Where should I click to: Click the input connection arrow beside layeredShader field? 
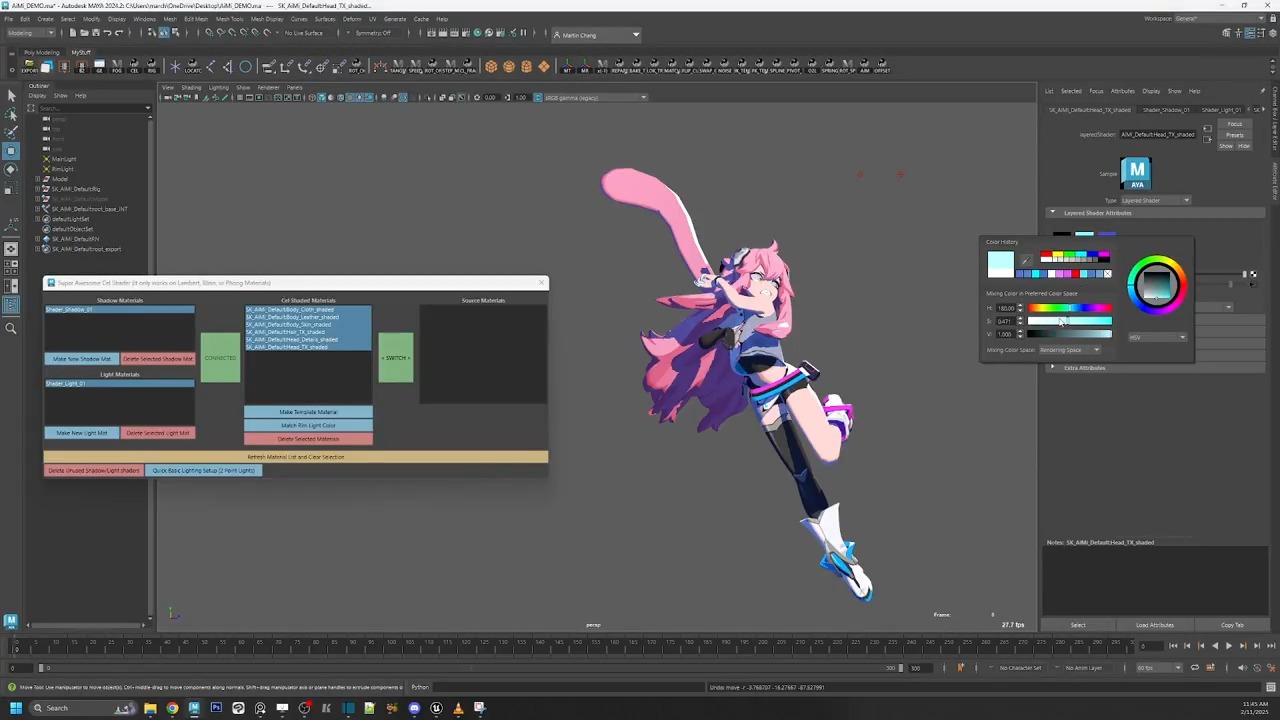[1207, 129]
